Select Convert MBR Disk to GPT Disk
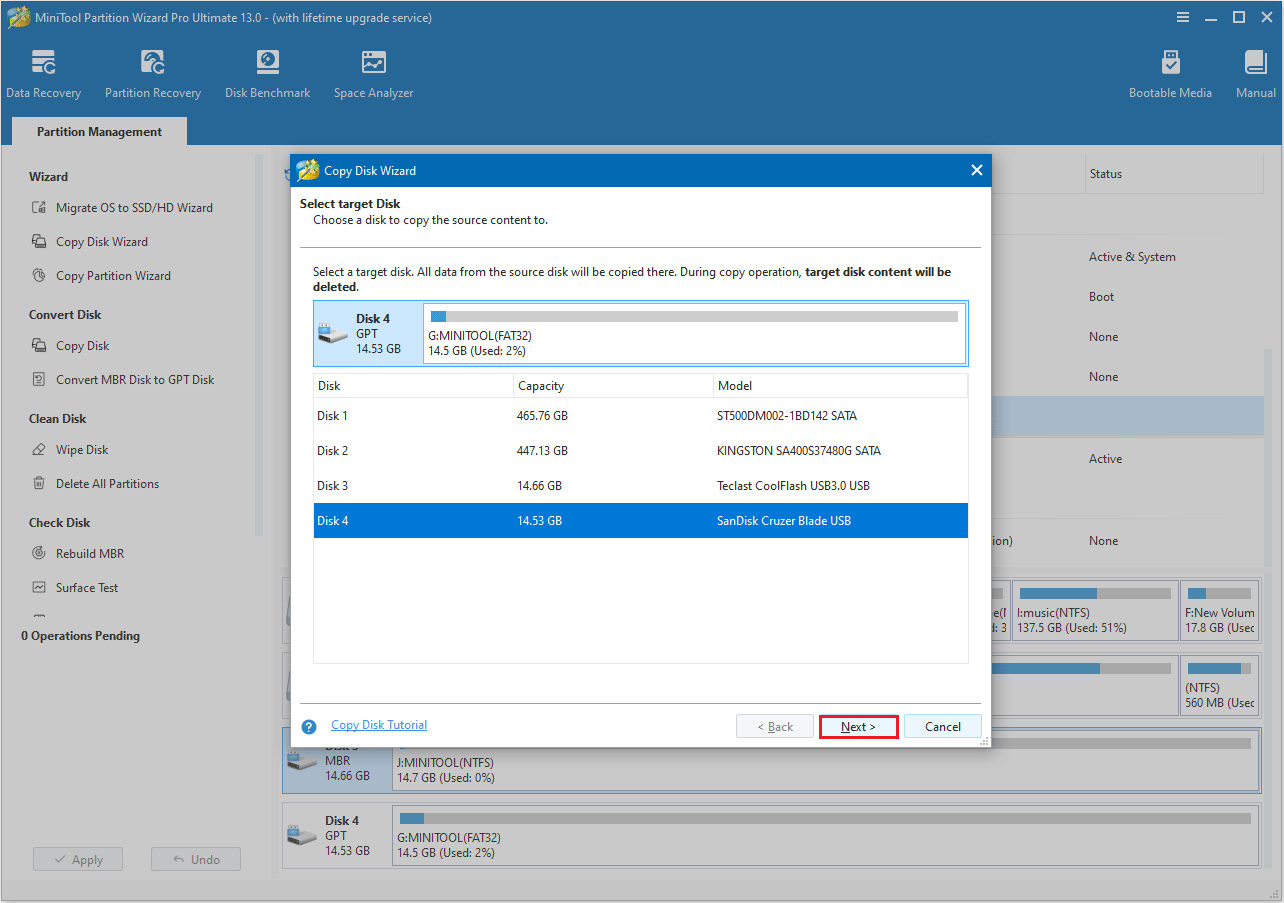 (139, 379)
